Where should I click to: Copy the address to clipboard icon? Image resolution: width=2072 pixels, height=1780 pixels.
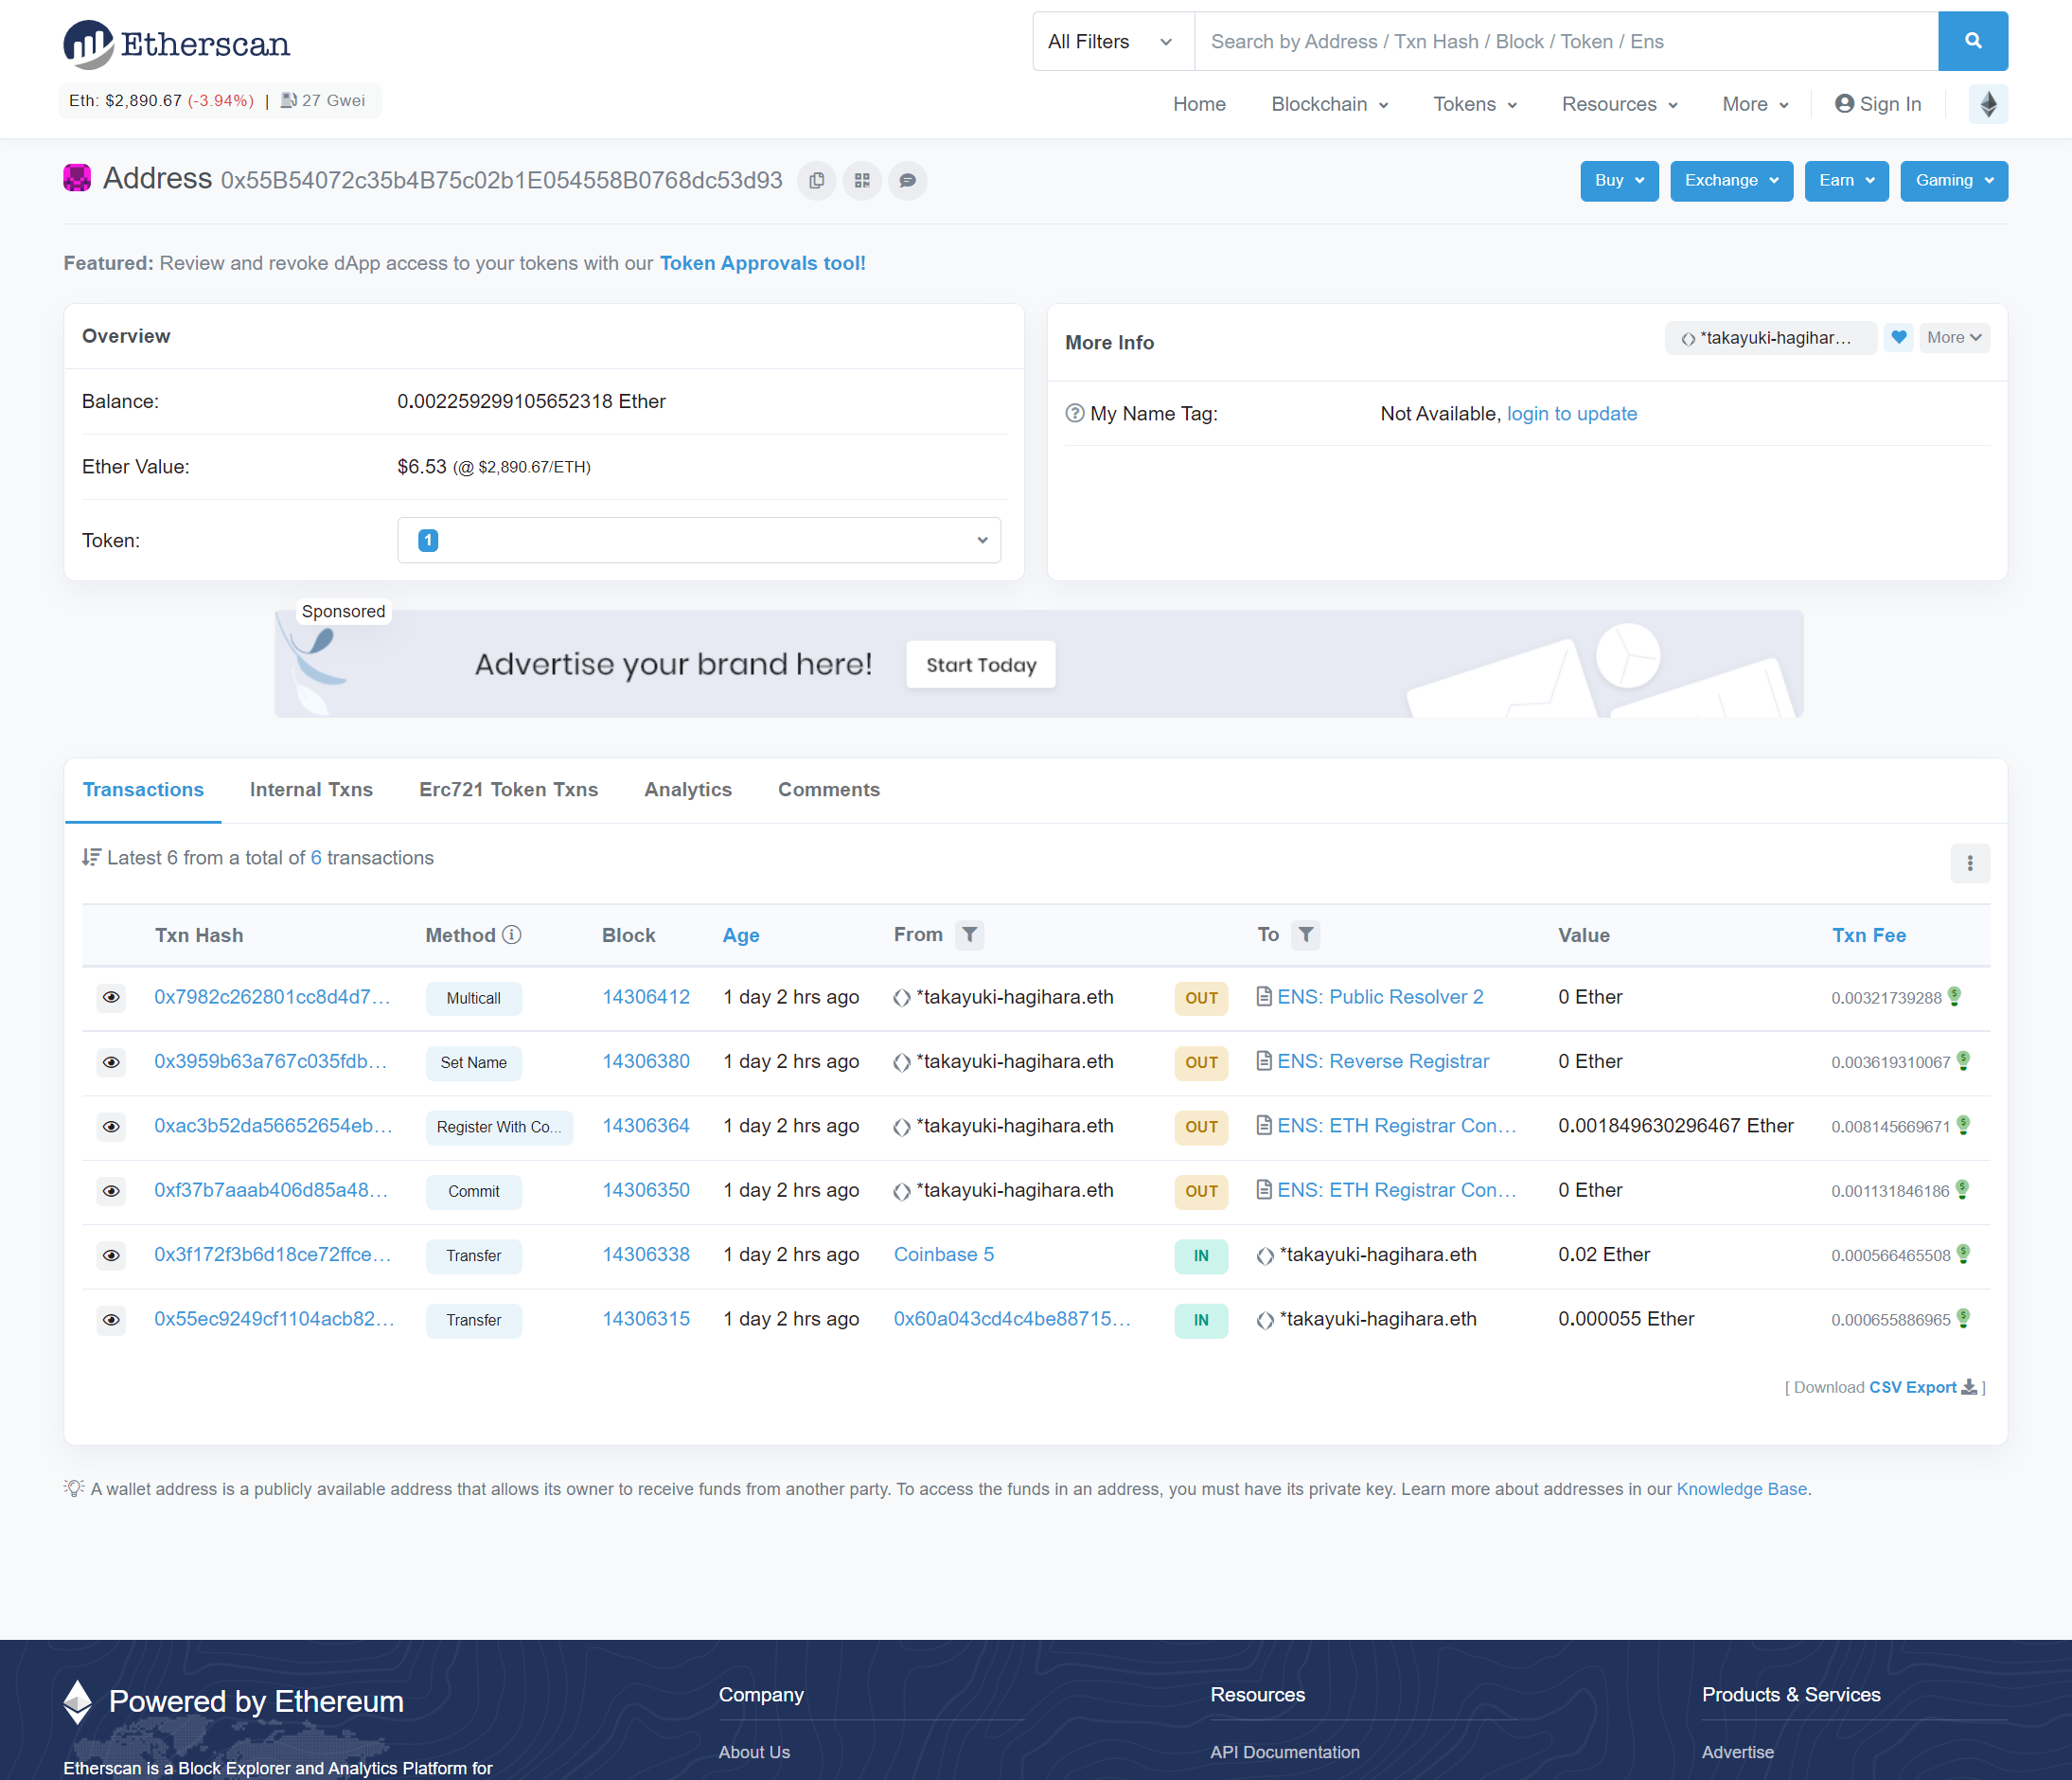(x=816, y=181)
